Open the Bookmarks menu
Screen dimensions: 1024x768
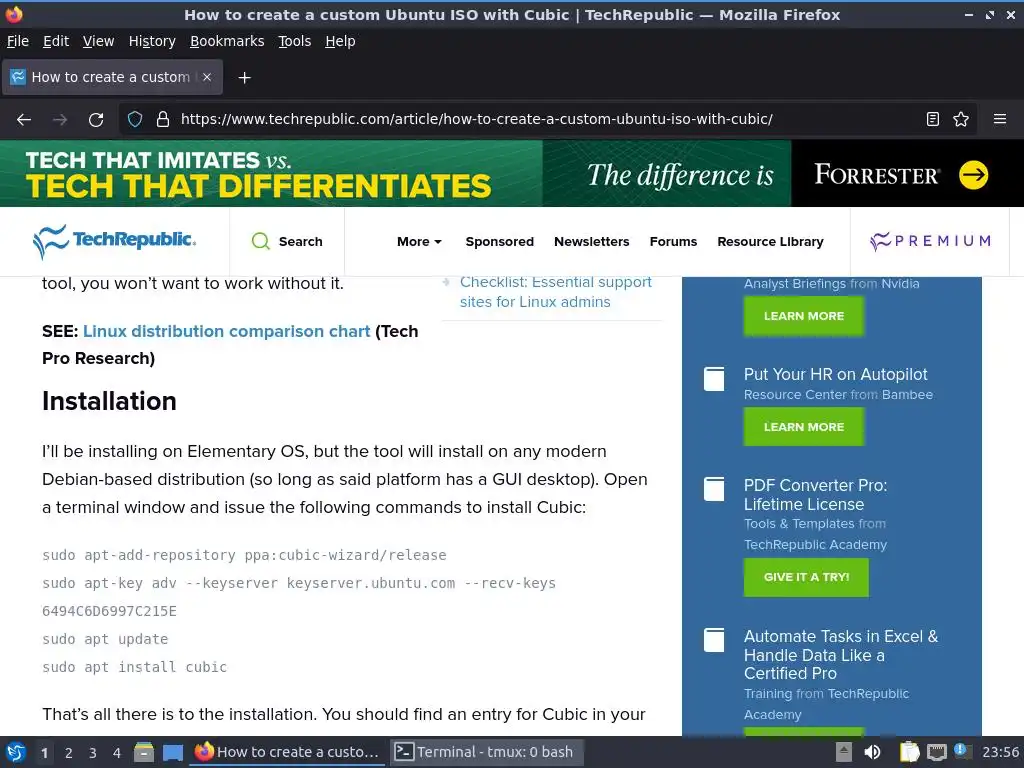[x=227, y=41]
